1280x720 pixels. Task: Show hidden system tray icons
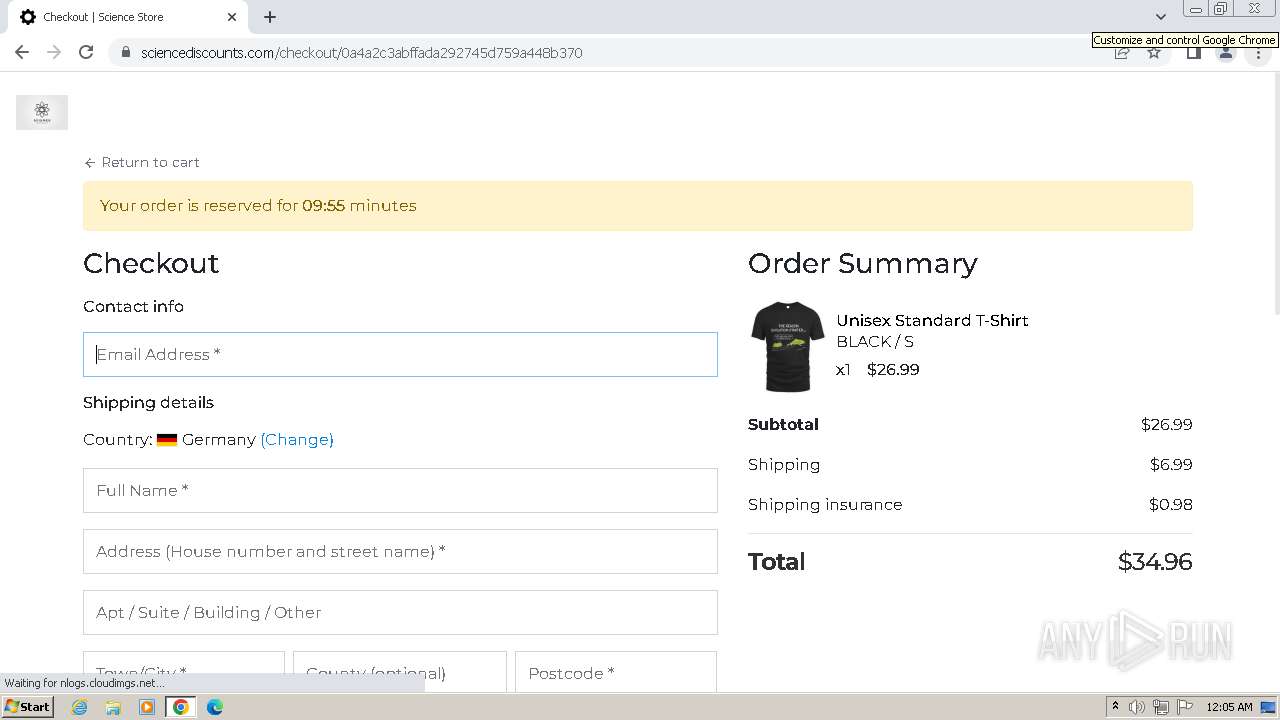click(1115, 707)
